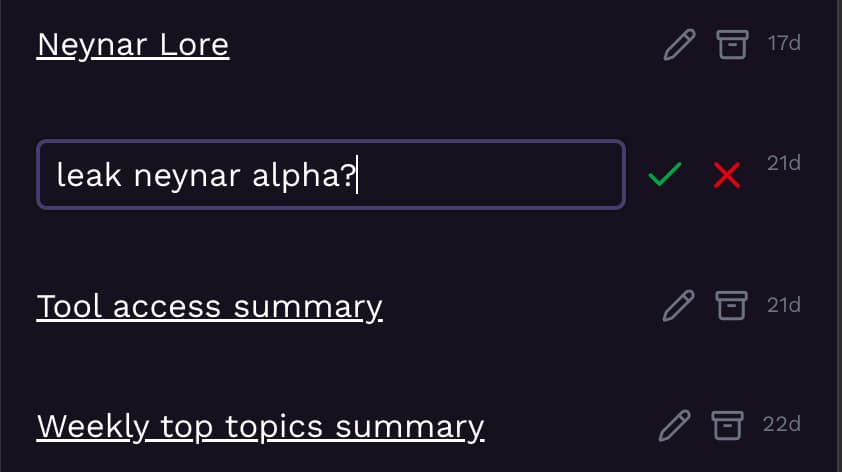The height and width of the screenshot is (472, 842).
Task: Open Weekly top topics summary
Action: pos(260,426)
